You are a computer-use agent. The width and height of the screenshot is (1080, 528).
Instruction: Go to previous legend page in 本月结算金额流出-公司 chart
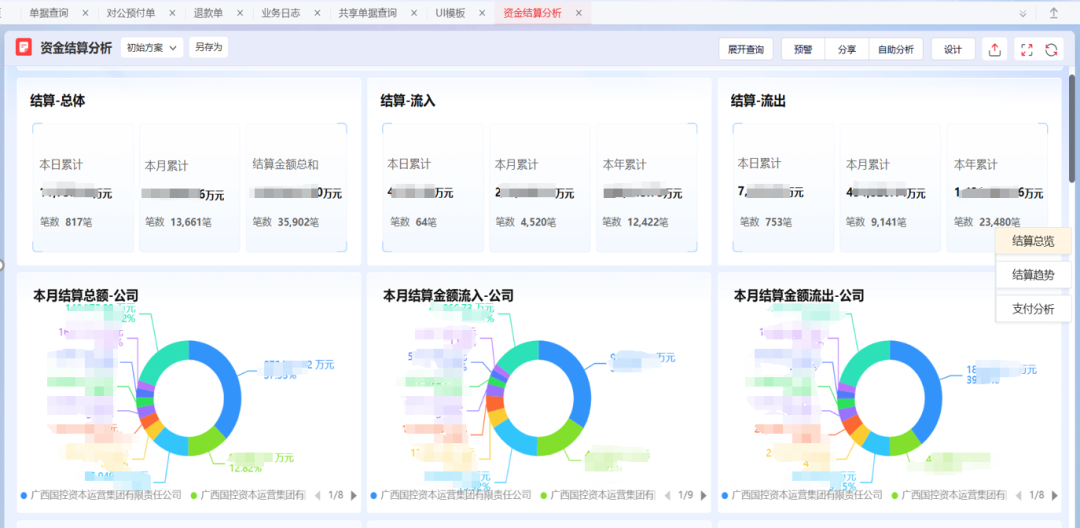(x=1018, y=495)
